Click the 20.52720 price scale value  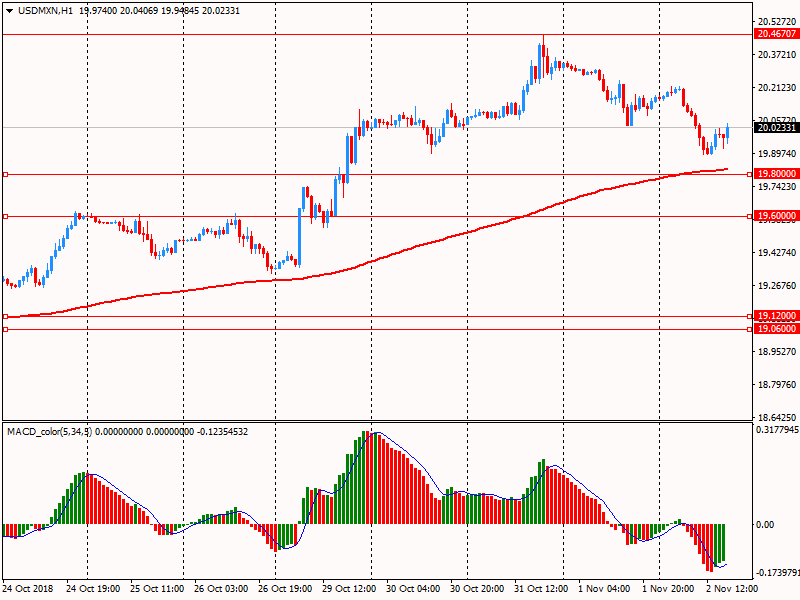point(777,21)
